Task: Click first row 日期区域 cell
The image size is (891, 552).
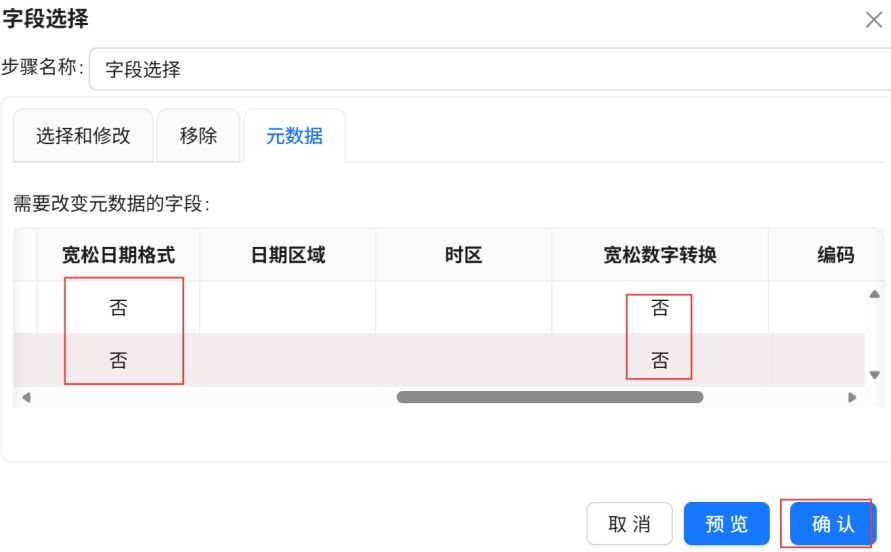Action: (288, 307)
